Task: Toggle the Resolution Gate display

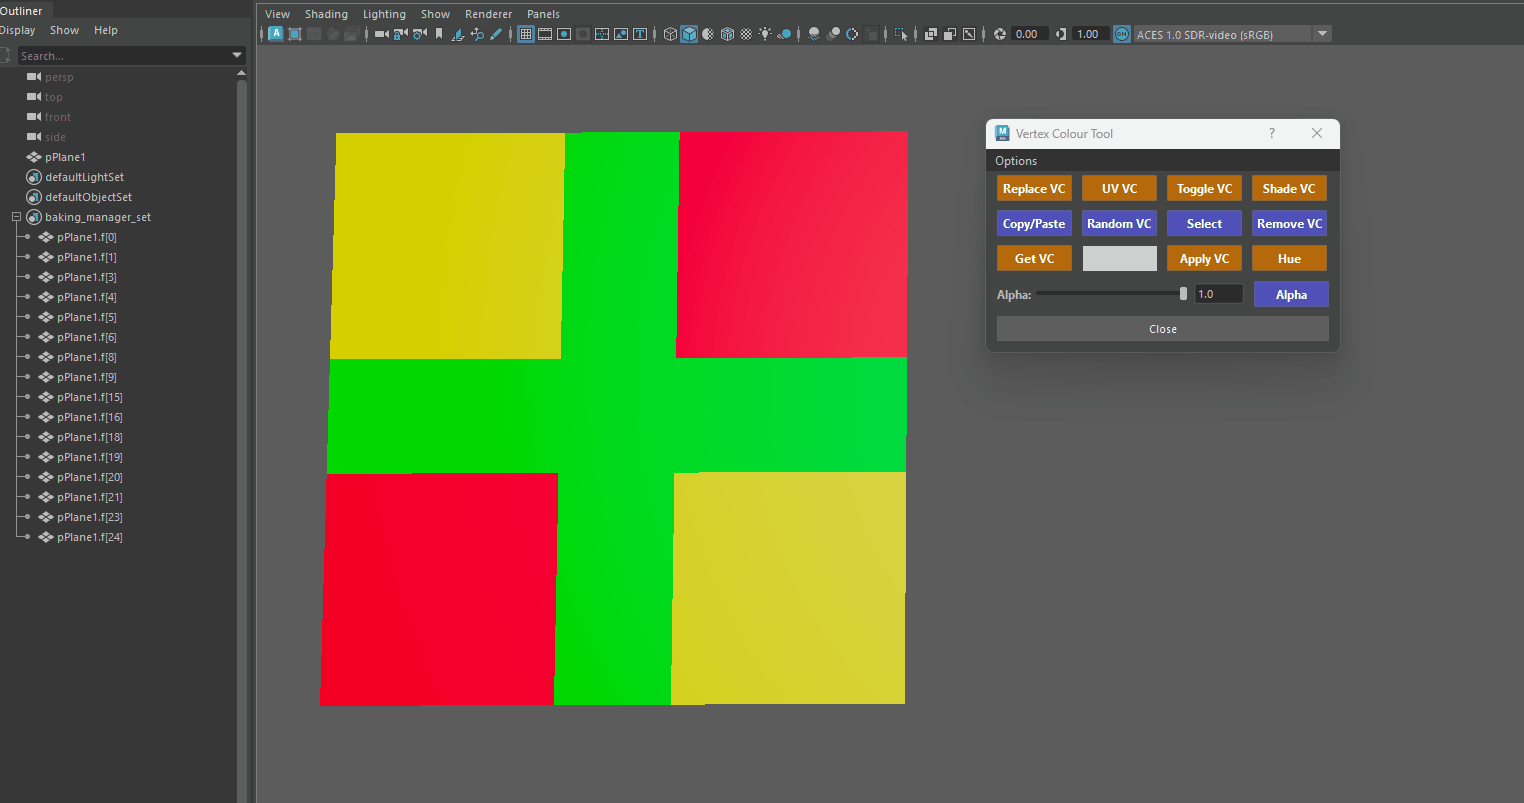Action: point(564,34)
